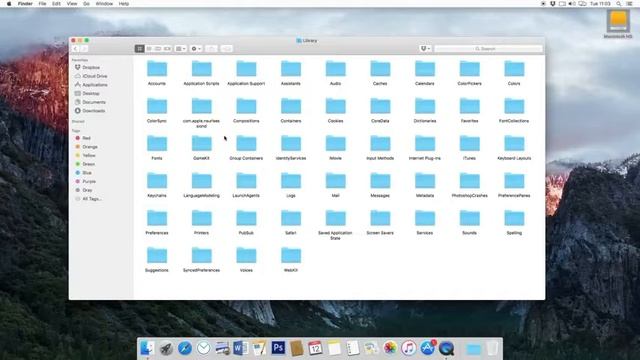Open the Help menu

click(124, 4)
